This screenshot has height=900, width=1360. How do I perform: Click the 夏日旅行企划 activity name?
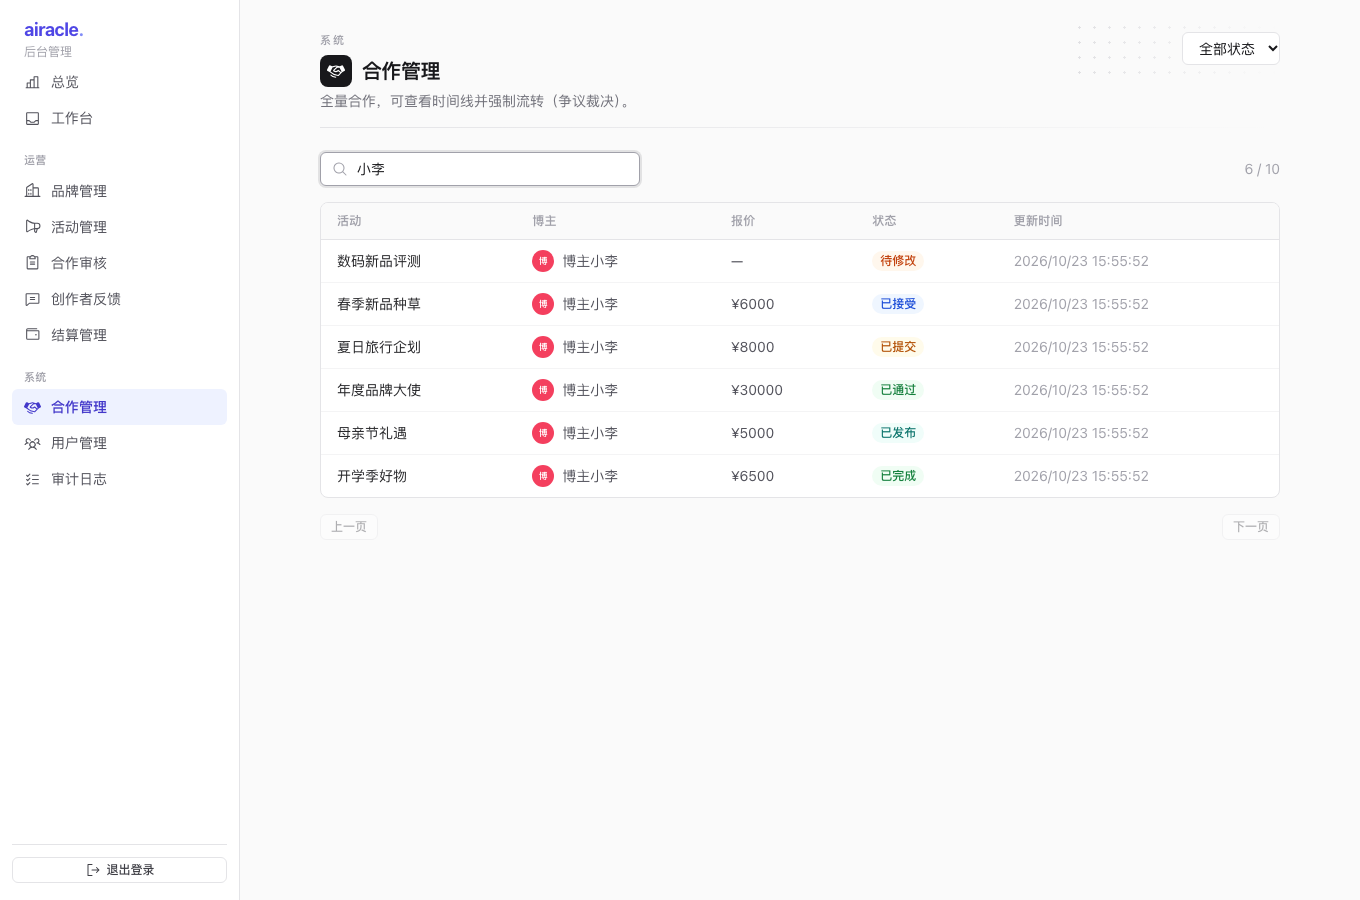[379, 347]
